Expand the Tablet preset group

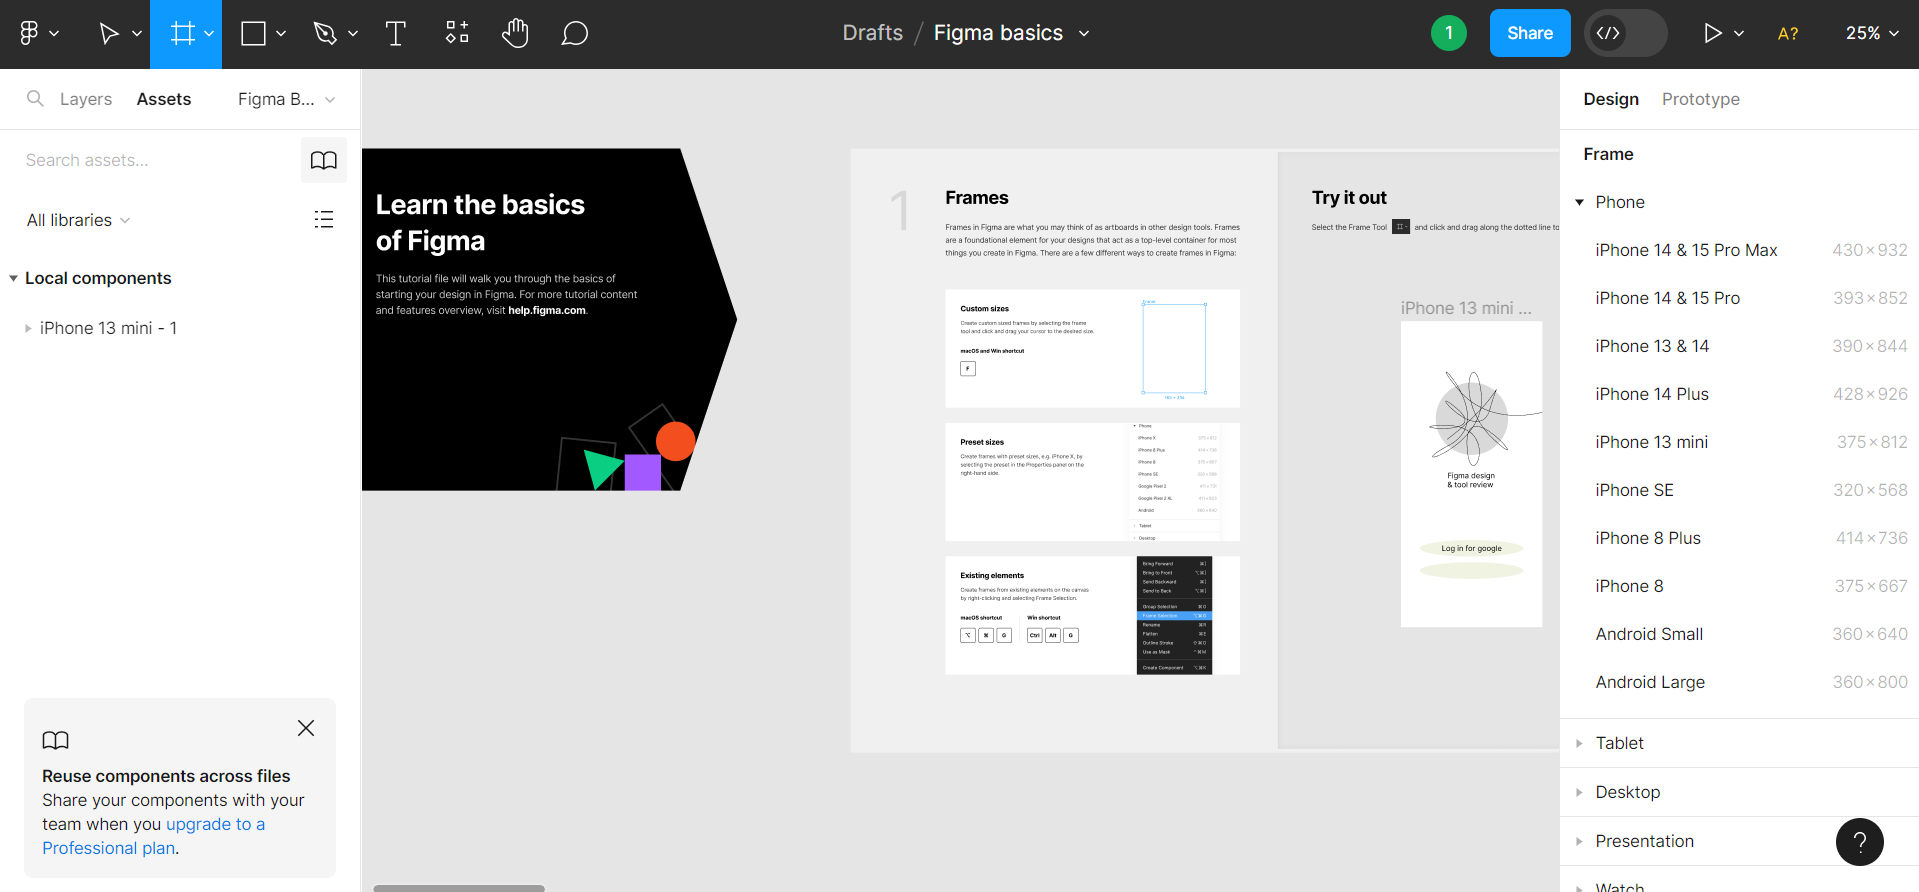[x=1580, y=743]
